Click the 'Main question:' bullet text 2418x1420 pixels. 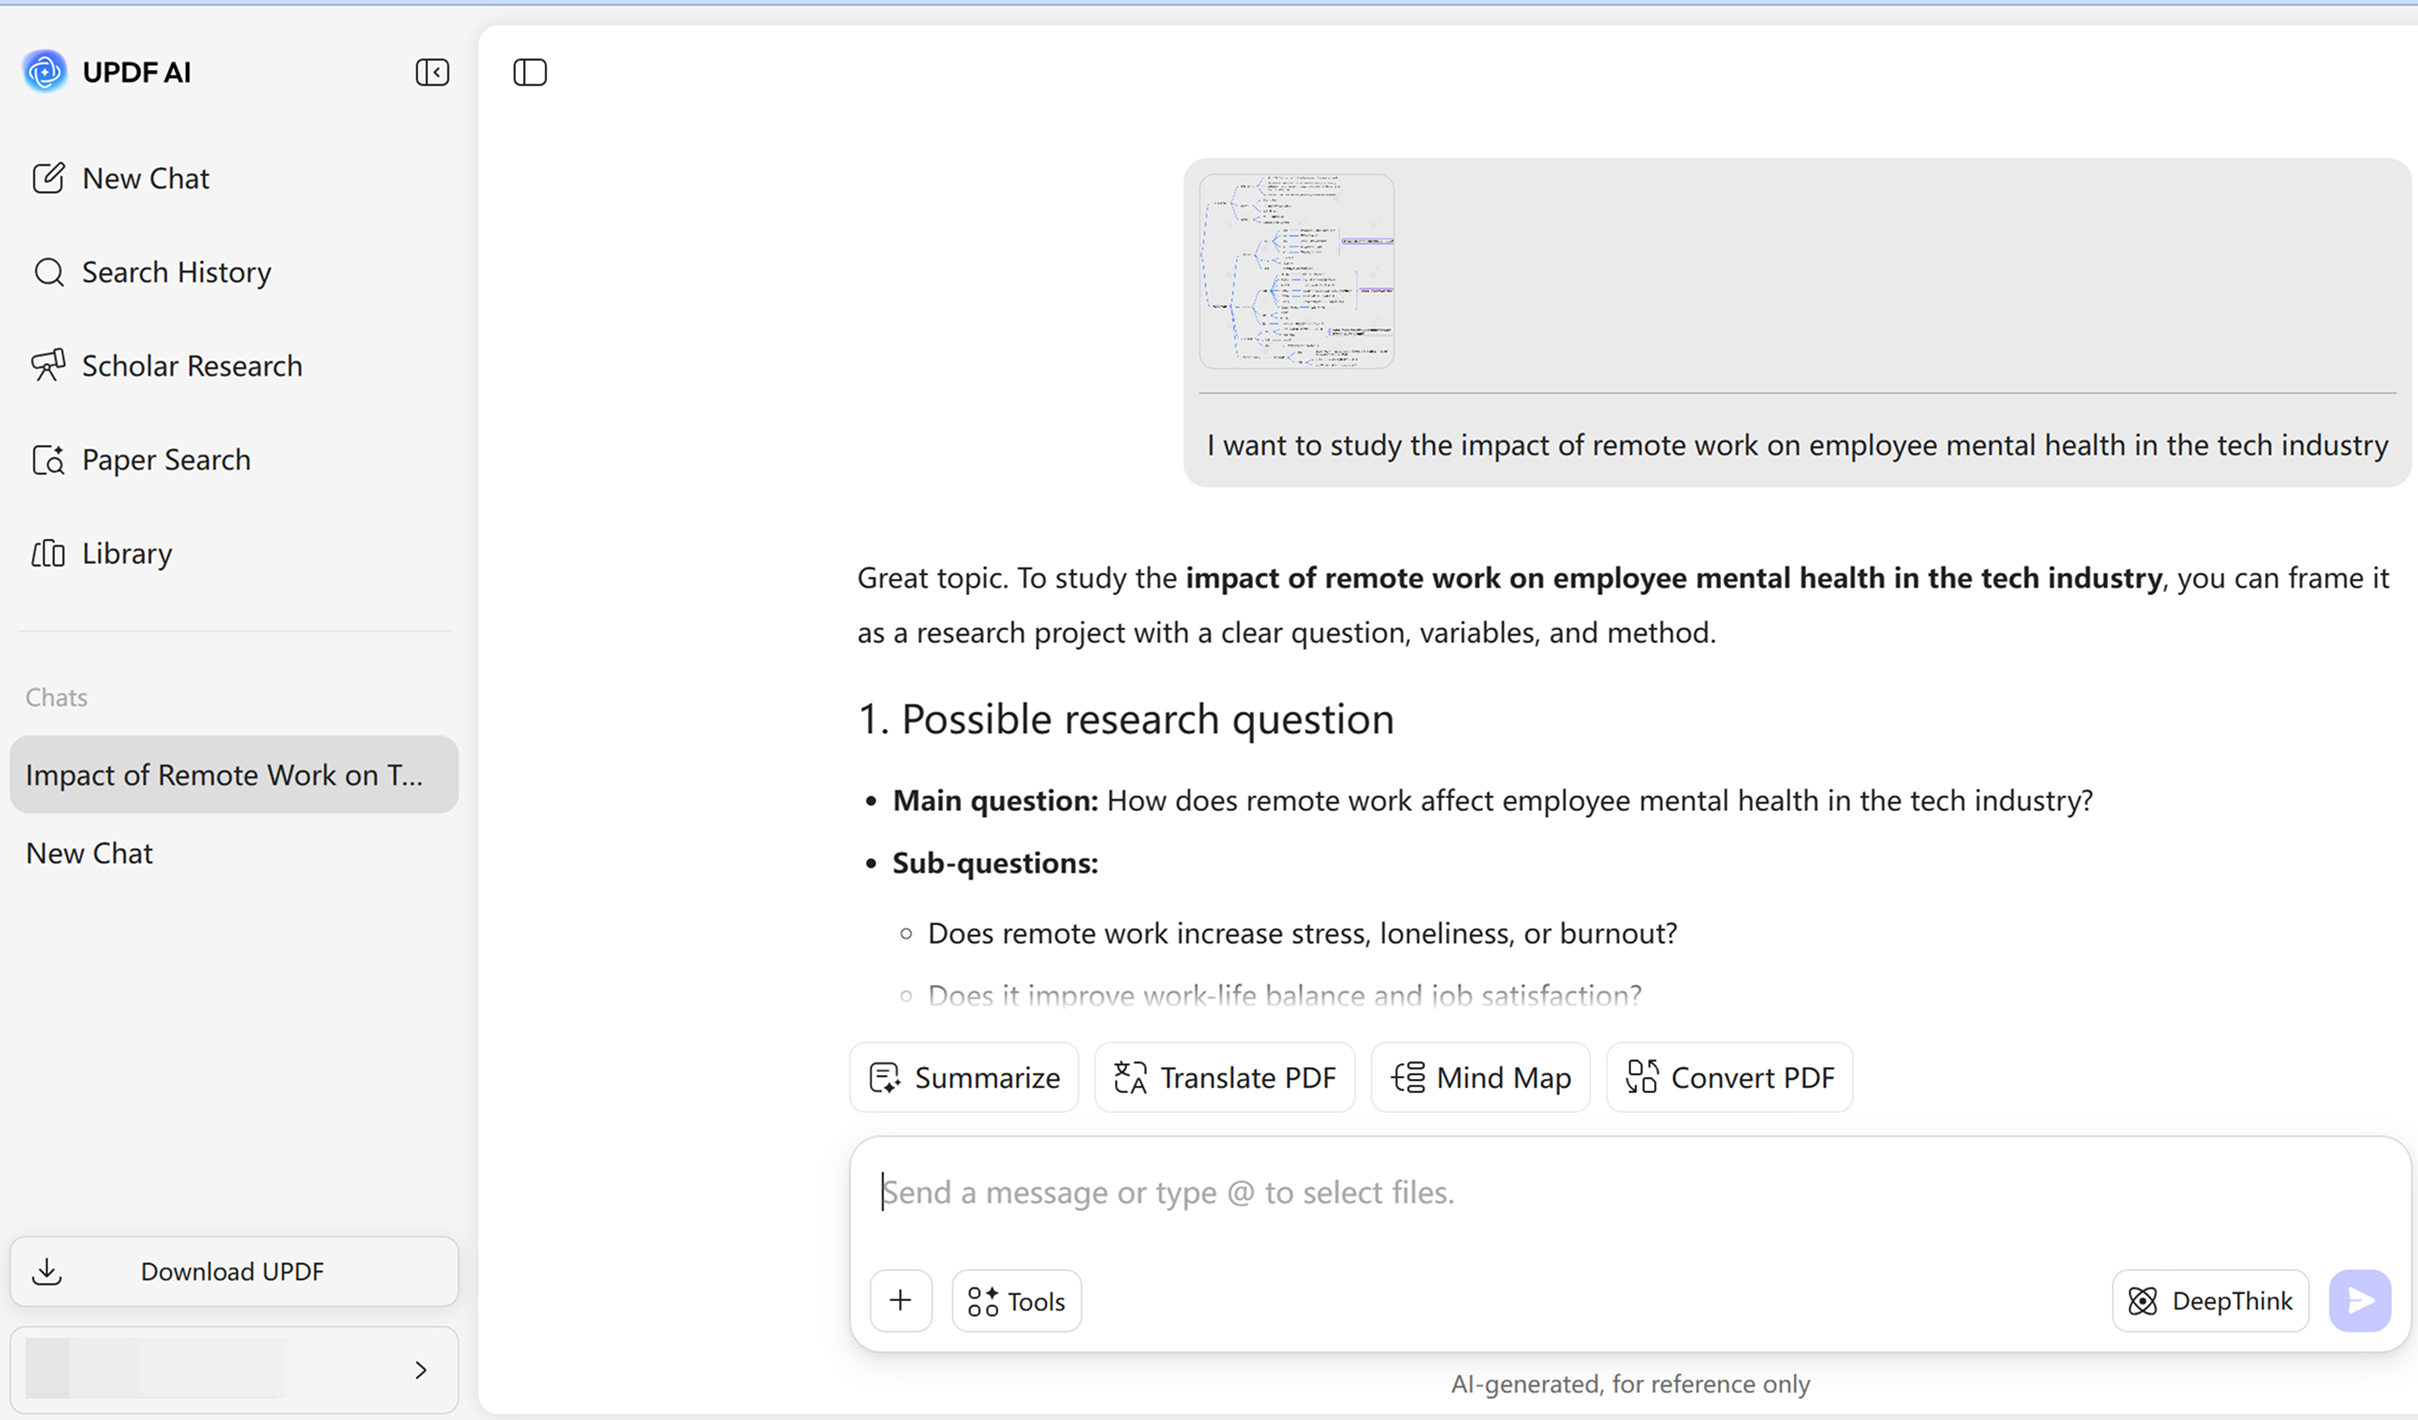(x=995, y=800)
